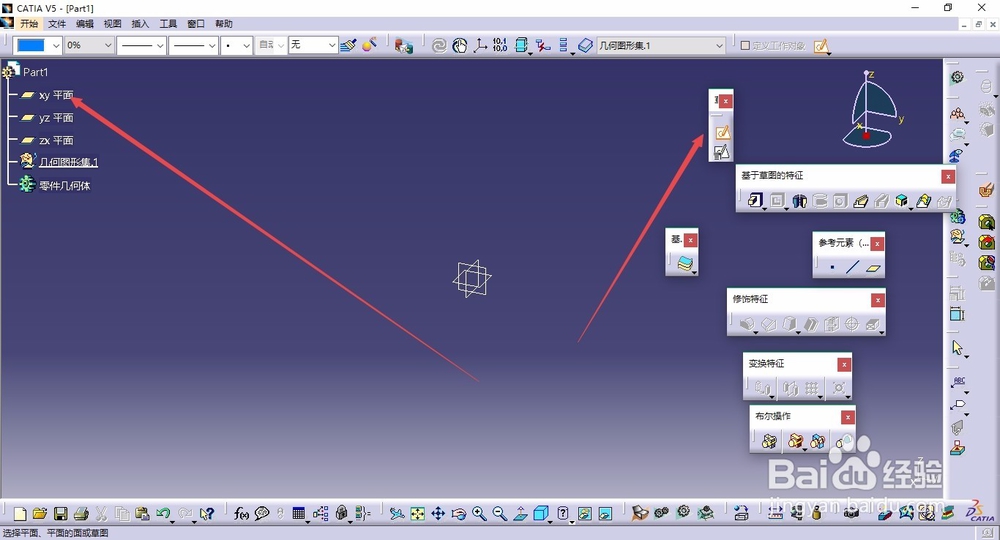
Task: Create a Point from the 参考元素 toolbar
Action: click(832, 268)
